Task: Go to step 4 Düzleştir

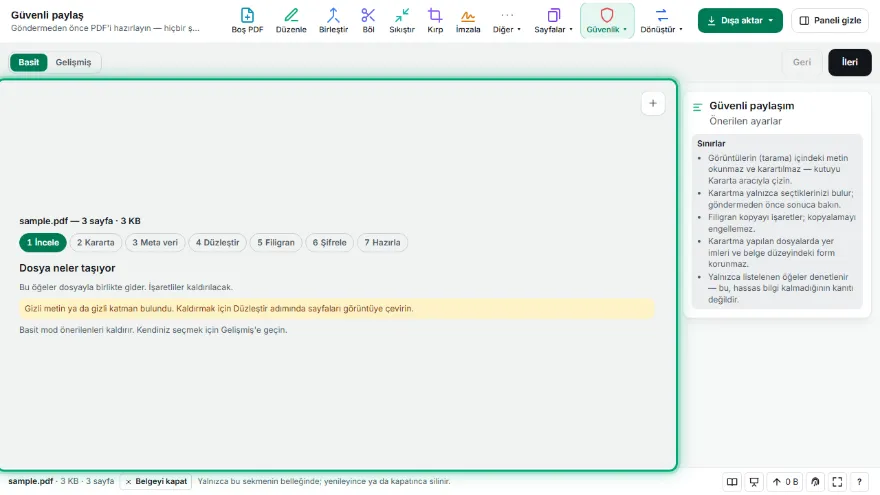Action: (217, 242)
